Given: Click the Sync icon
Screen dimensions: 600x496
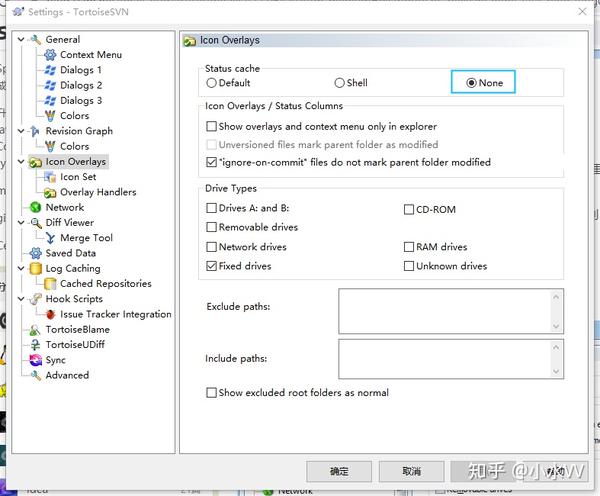Looking at the screenshot, I should (x=36, y=360).
